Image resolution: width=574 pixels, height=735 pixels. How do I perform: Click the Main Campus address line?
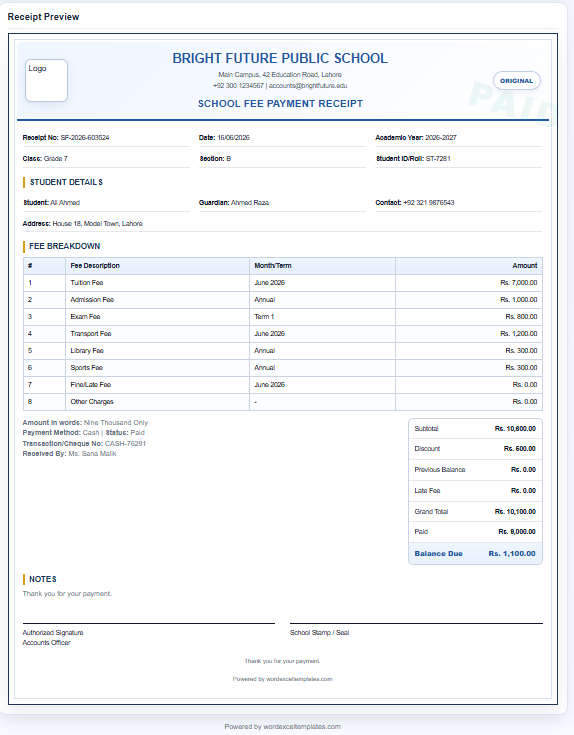[280, 75]
